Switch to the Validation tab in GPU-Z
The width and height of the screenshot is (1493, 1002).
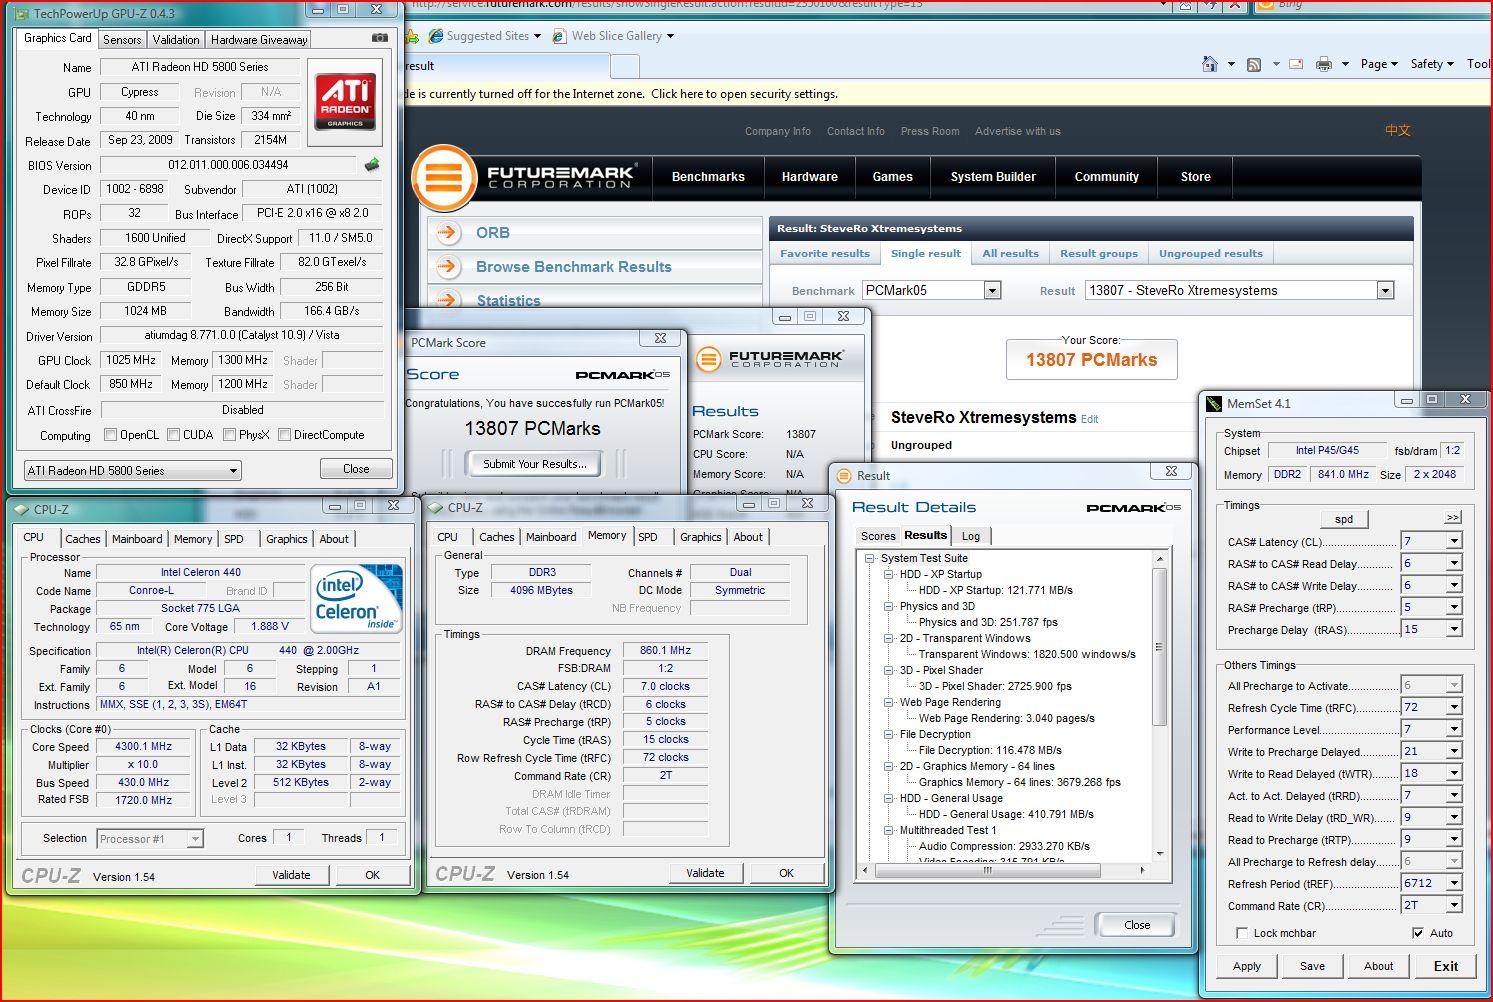pos(176,40)
